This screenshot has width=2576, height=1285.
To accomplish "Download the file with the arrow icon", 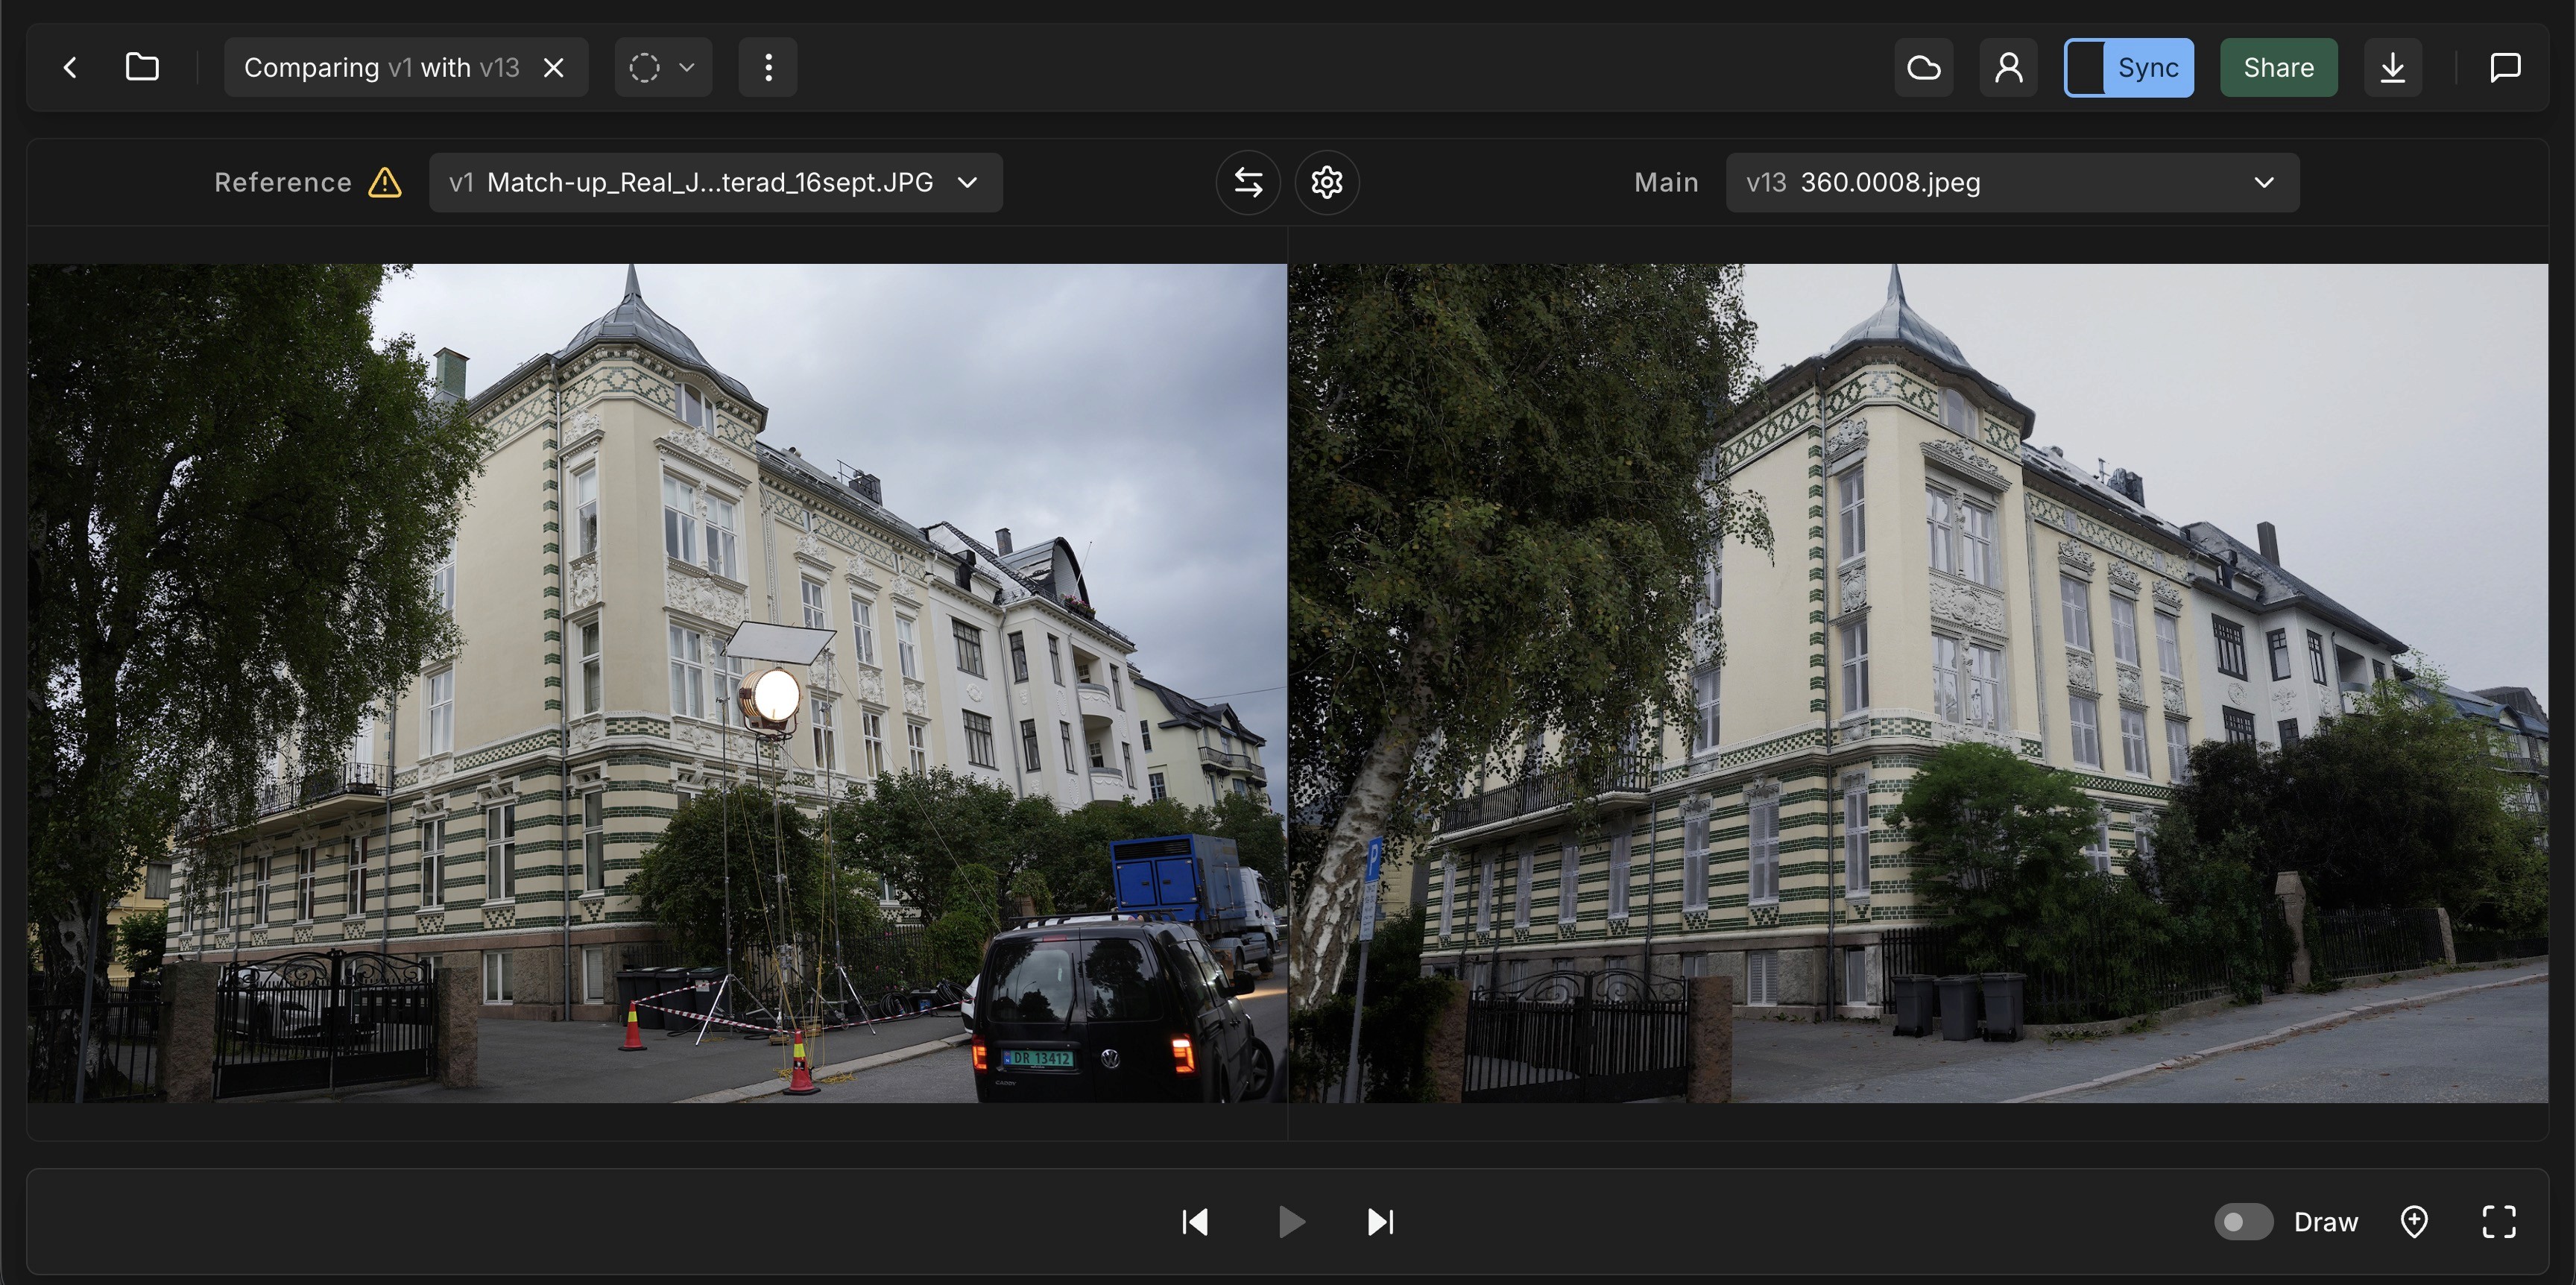I will (x=2392, y=67).
